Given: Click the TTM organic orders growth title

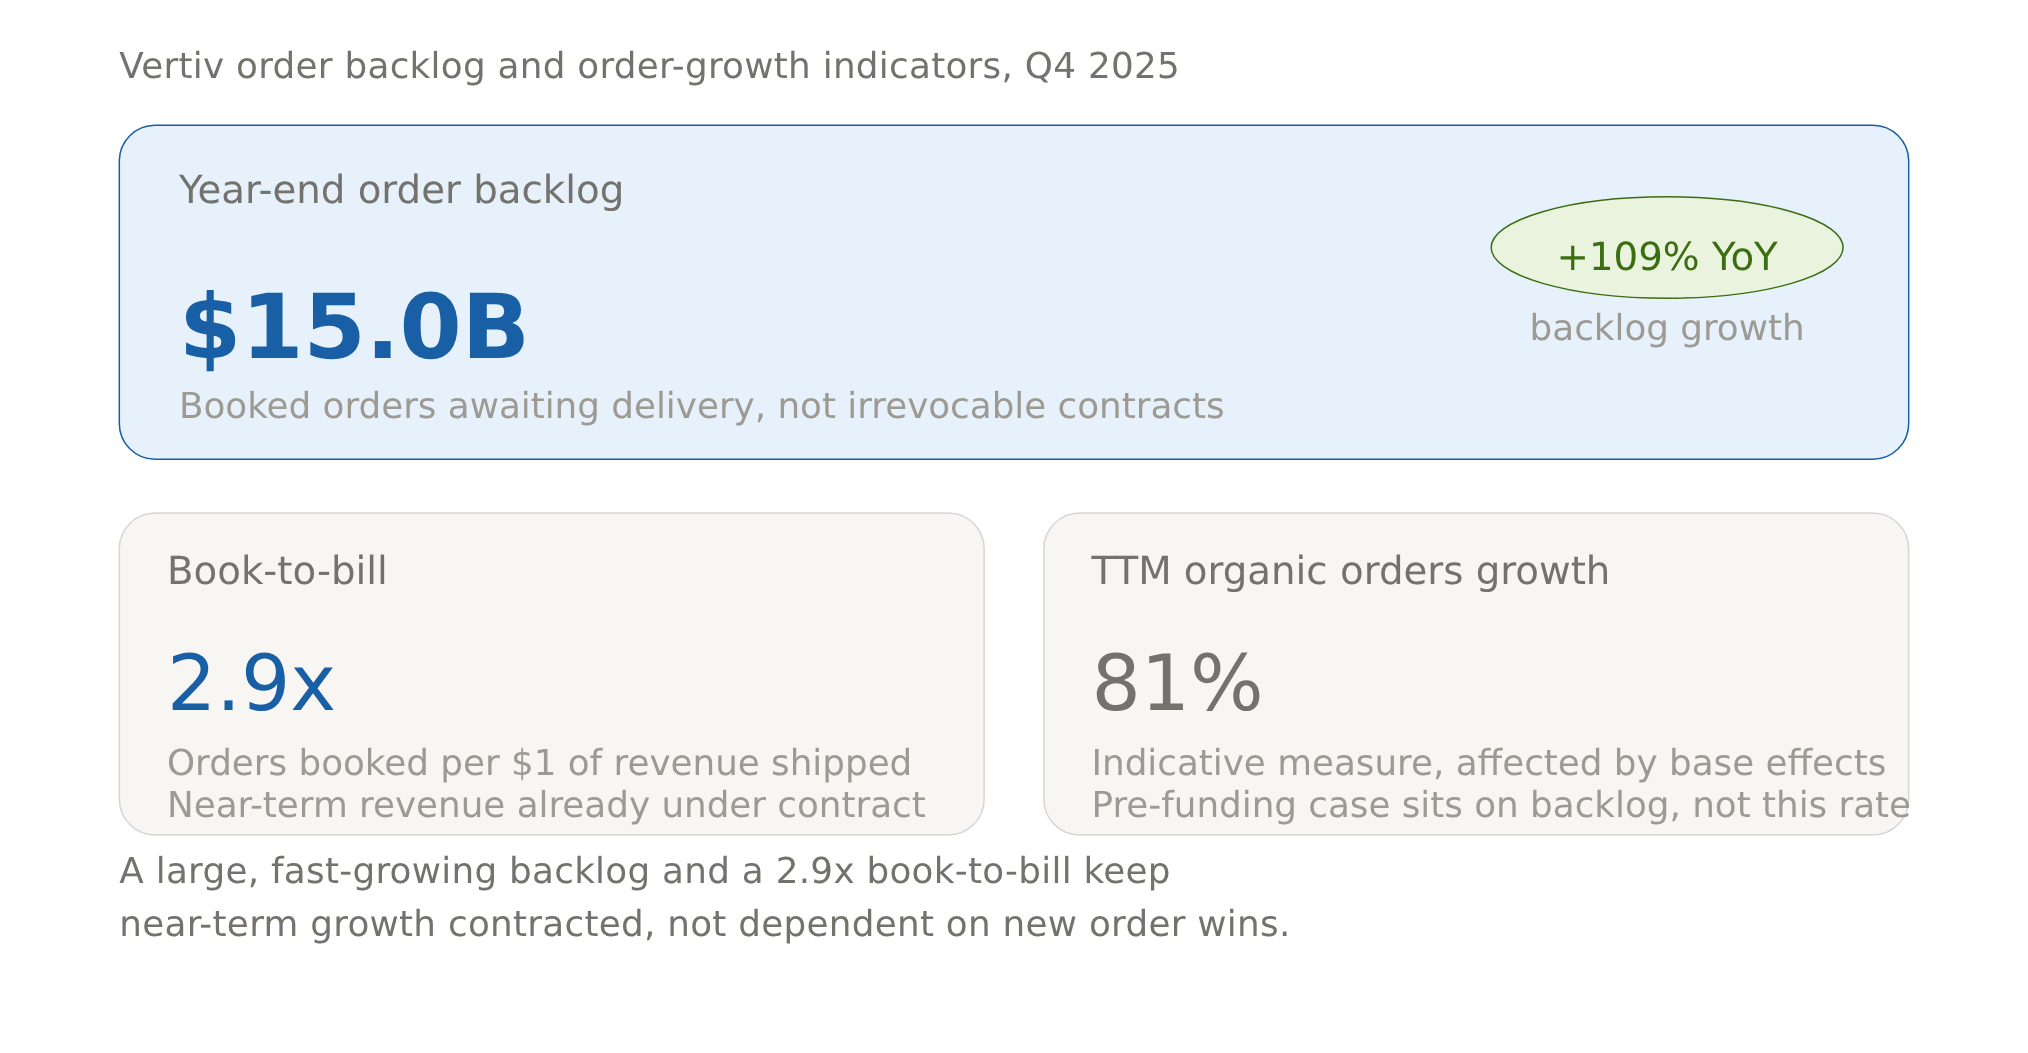Looking at the screenshot, I should [1350, 571].
